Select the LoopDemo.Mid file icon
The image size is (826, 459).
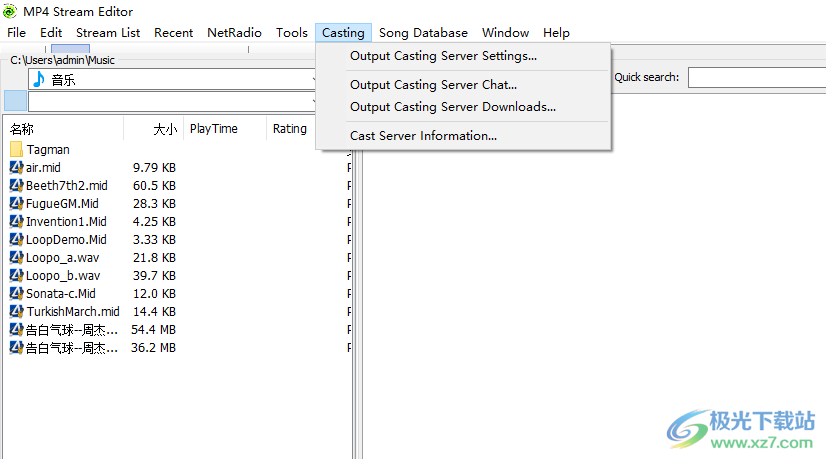pyautogui.click(x=16, y=239)
